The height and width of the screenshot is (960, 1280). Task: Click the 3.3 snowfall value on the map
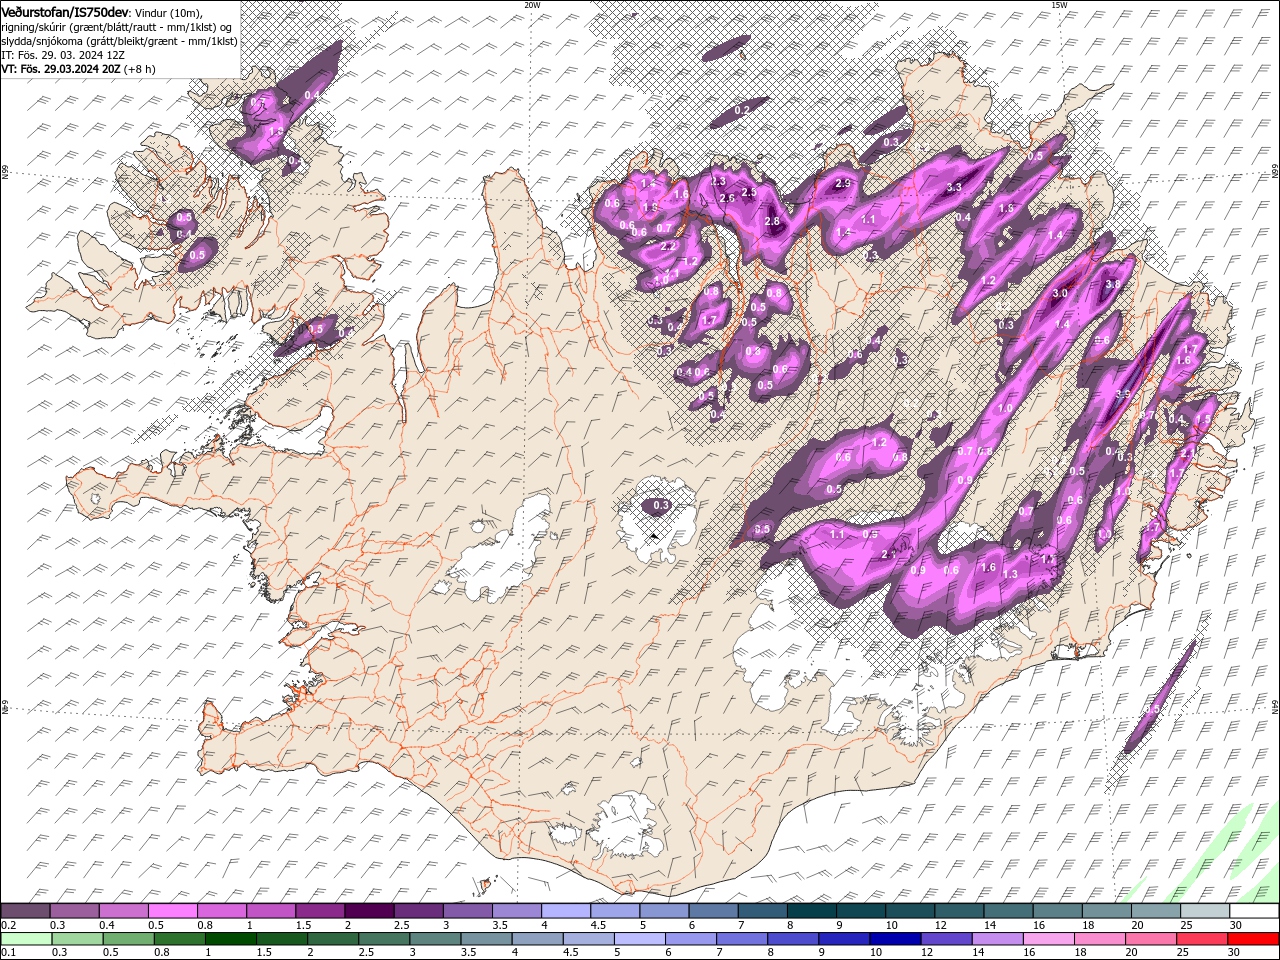[x=954, y=187]
